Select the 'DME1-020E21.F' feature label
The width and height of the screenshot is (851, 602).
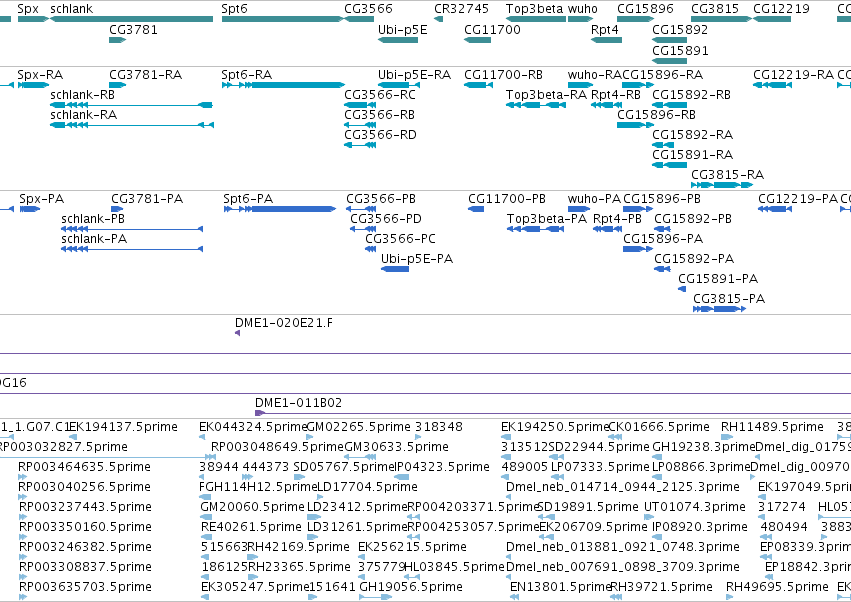pos(284,323)
